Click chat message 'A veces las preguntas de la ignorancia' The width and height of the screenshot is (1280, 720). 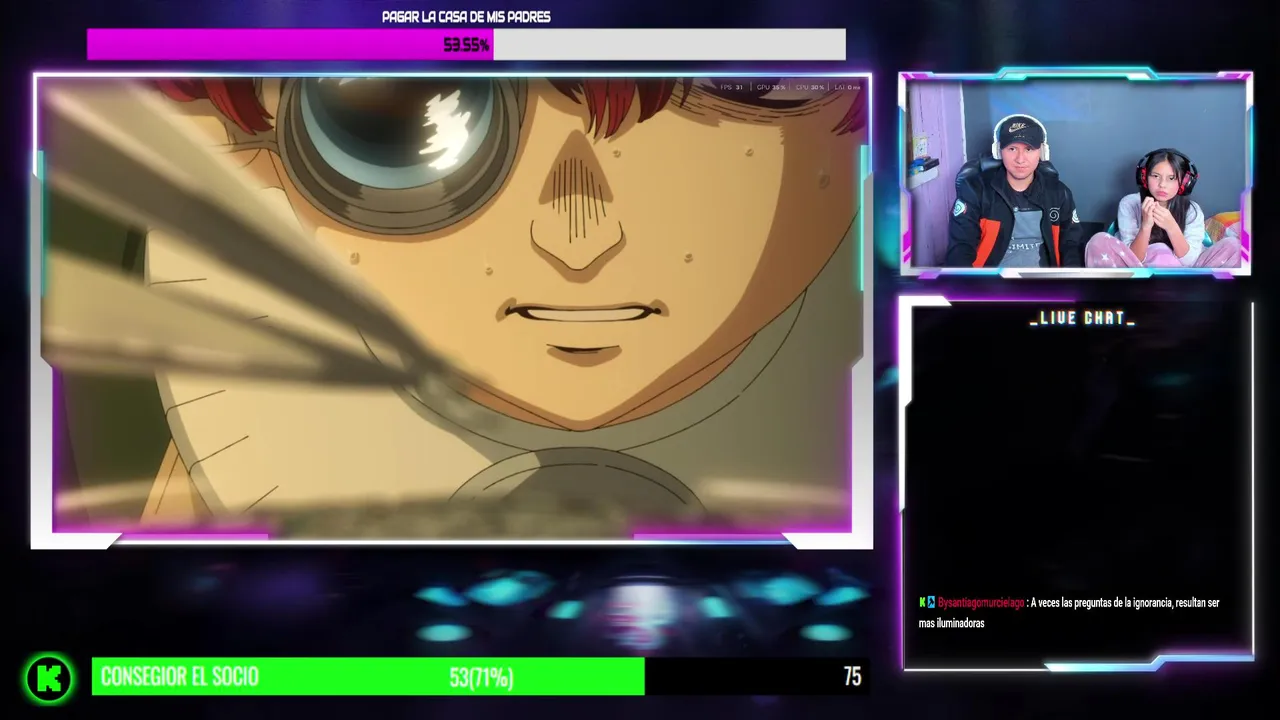pyautogui.click(x=1069, y=613)
